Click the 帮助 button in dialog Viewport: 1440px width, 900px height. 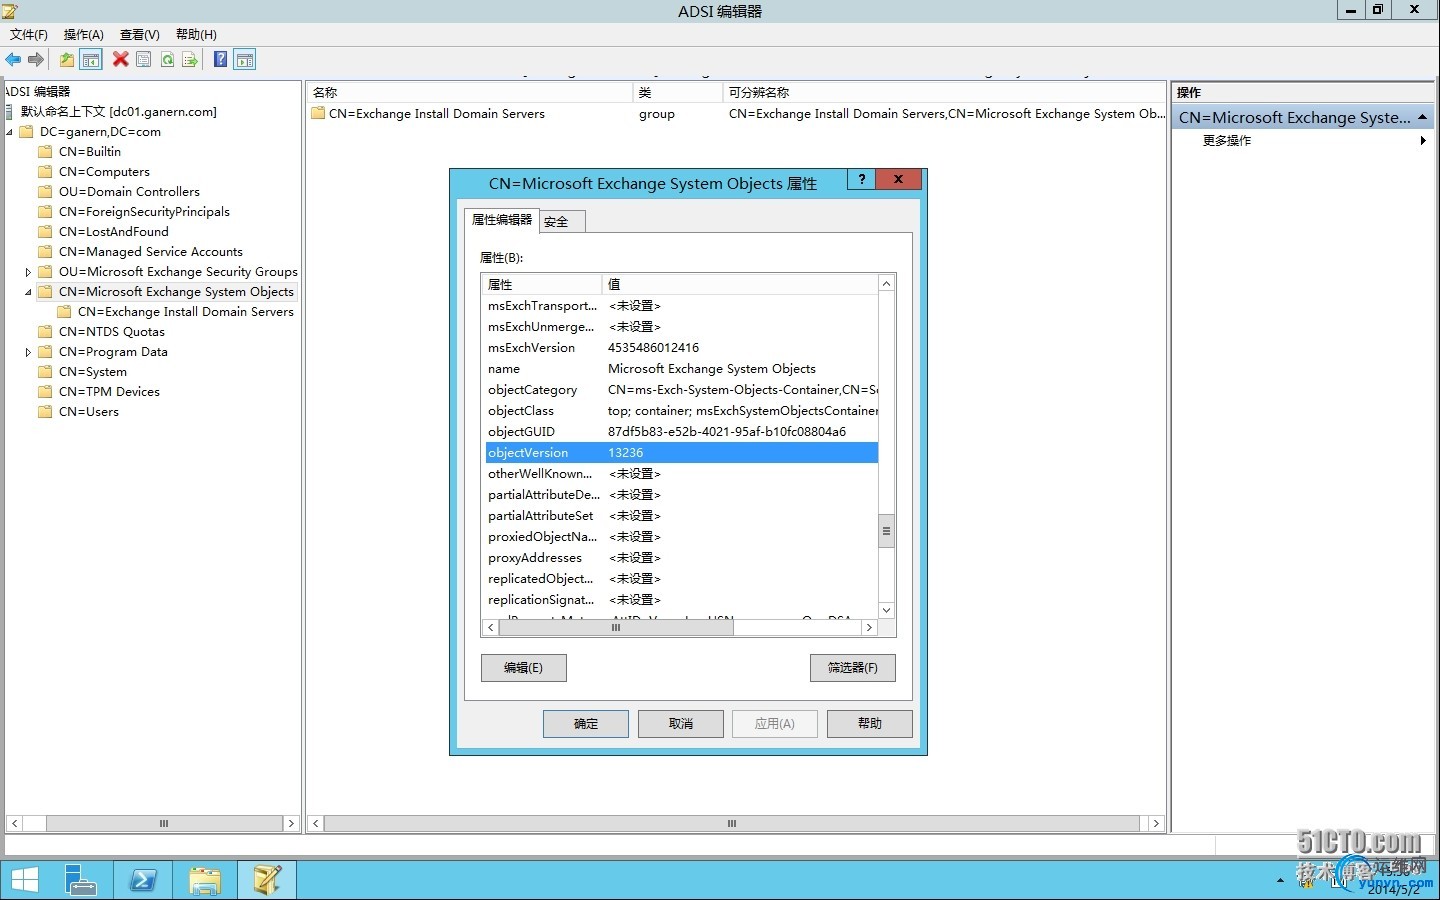tap(870, 724)
